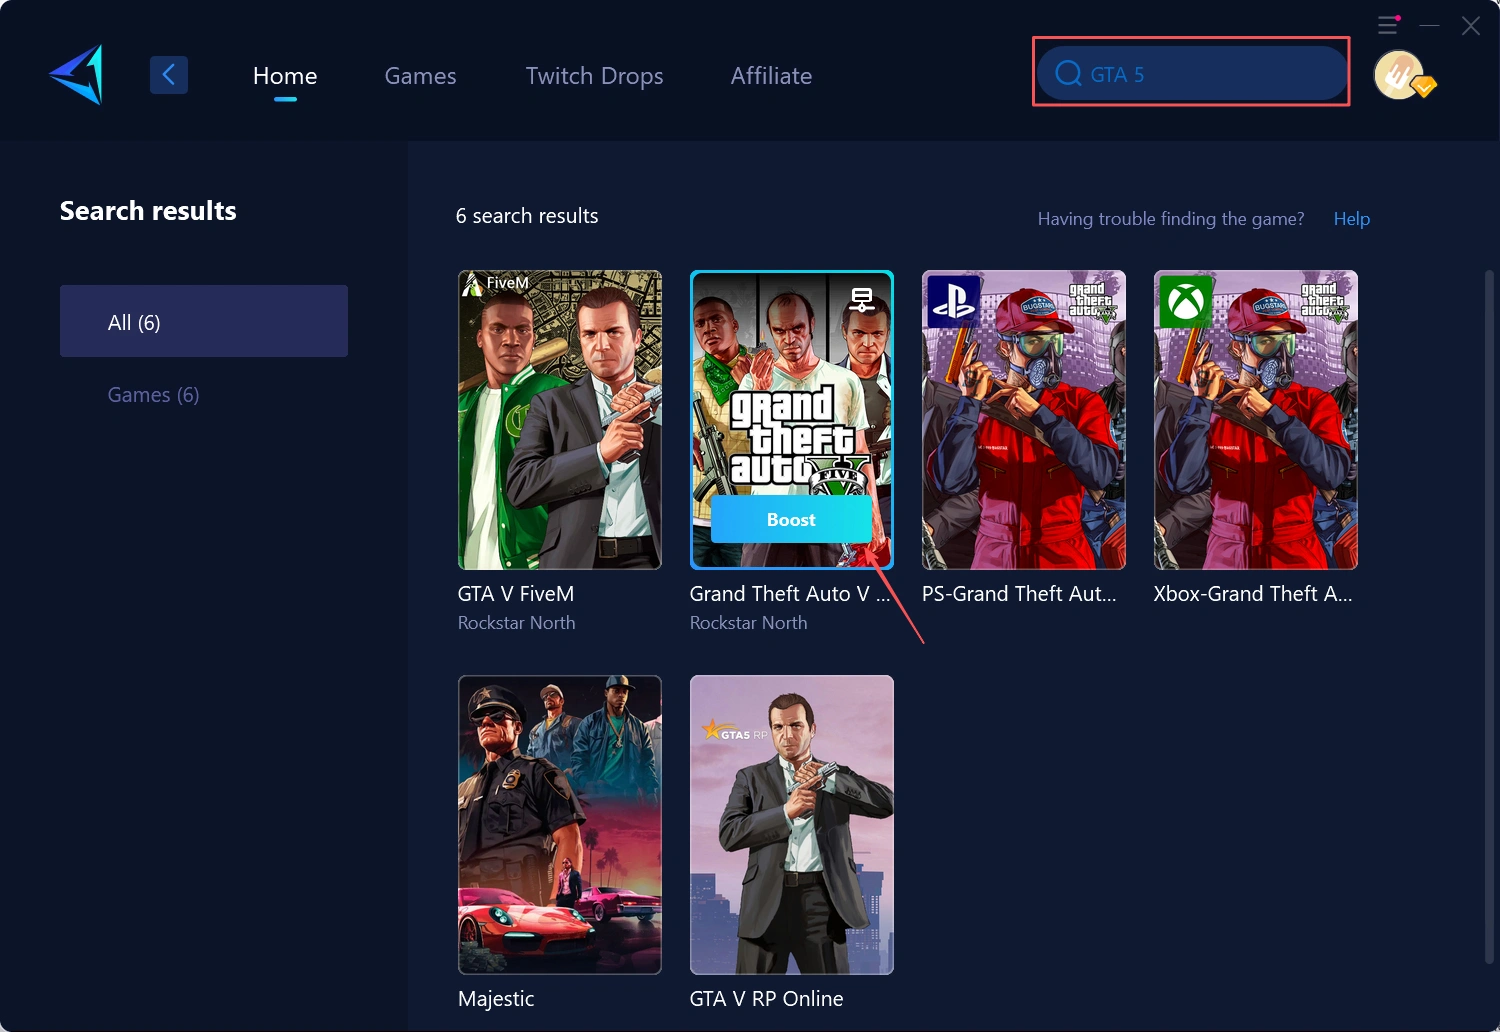Click the FiveM badge on GTA V FiveM card
The image size is (1500, 1032).
496,284
